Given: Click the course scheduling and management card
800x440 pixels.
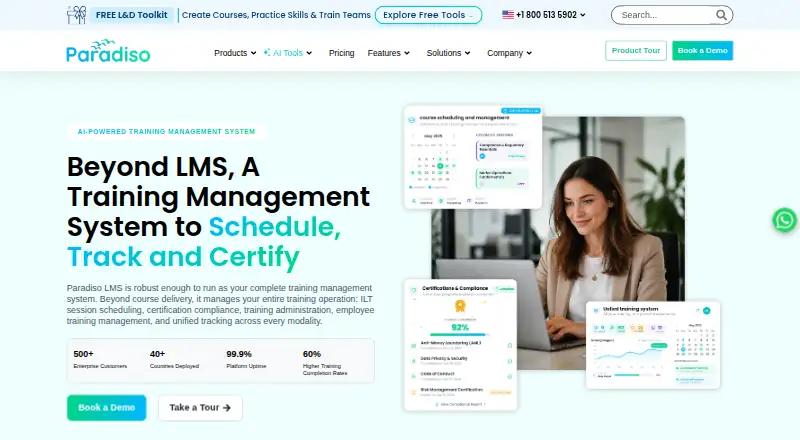Looking at the screenshot, I should (x=473, y=157).
